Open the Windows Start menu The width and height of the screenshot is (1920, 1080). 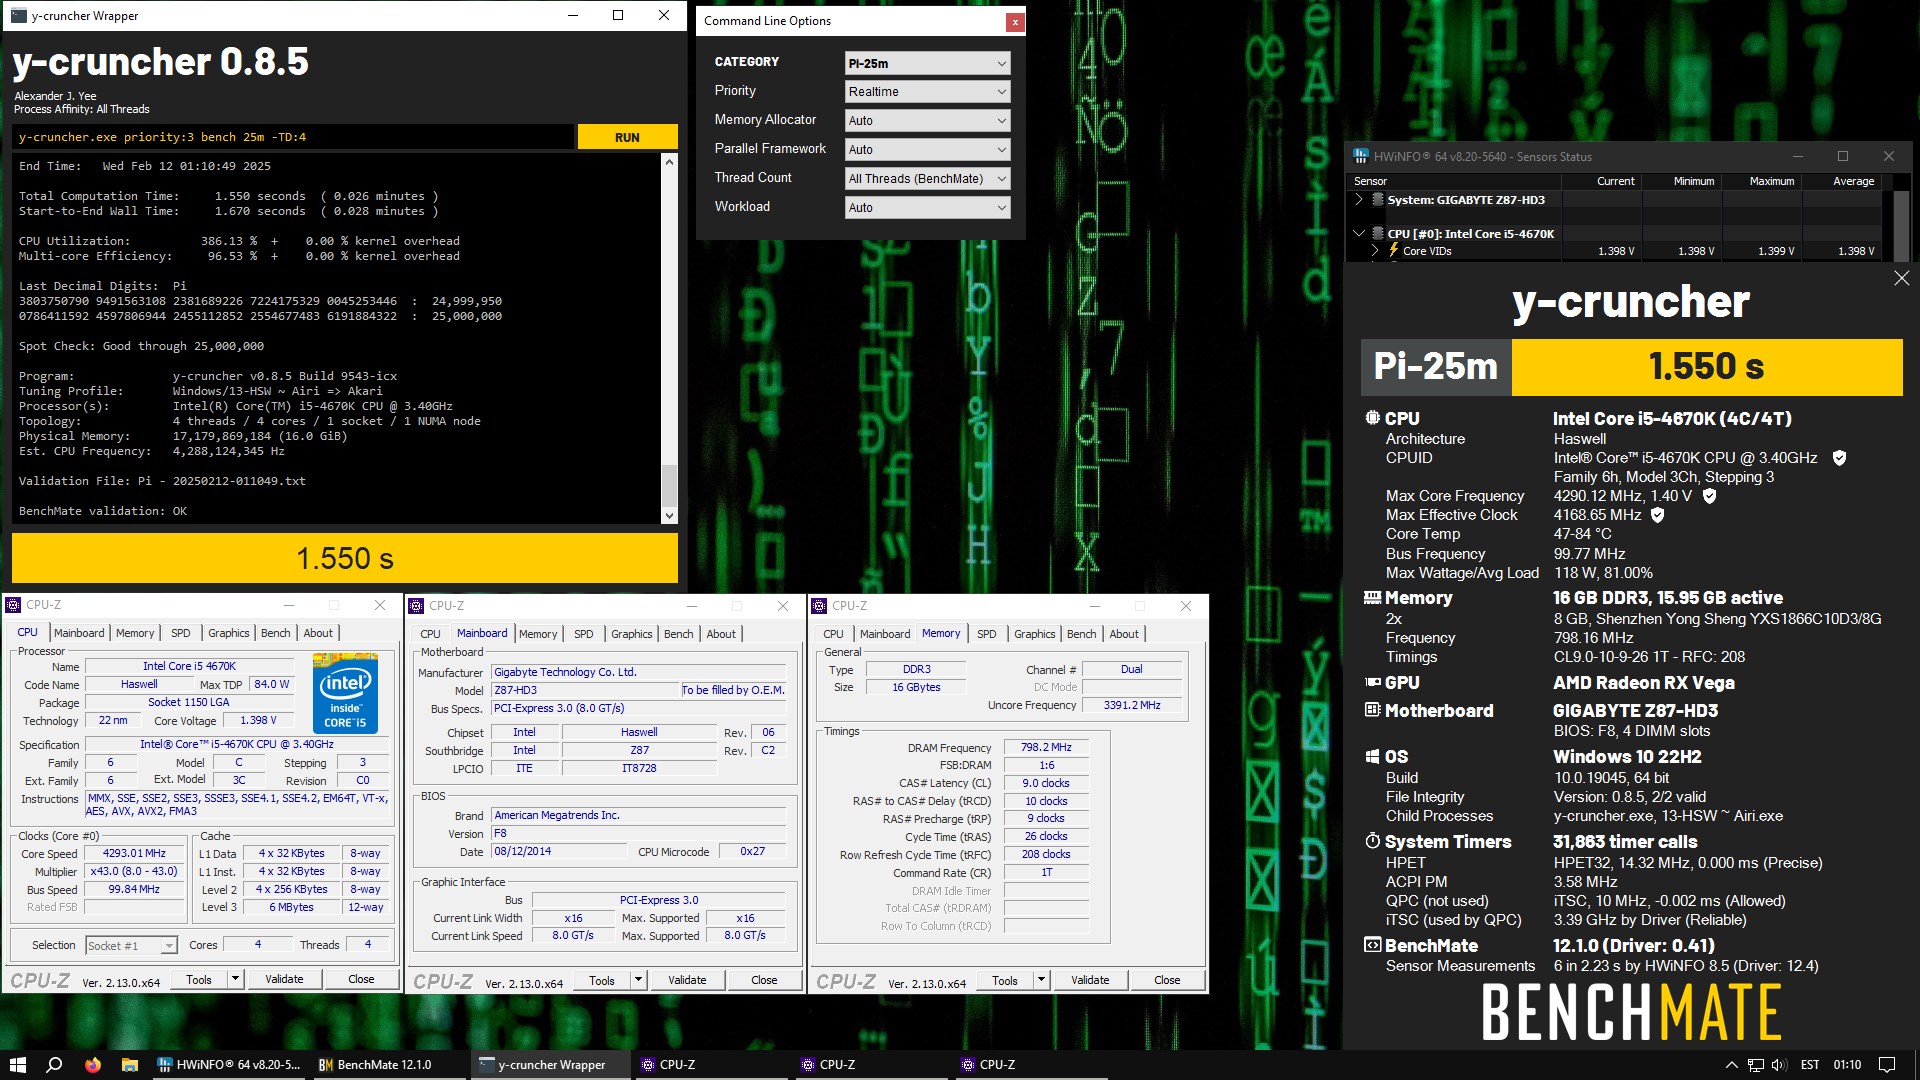coord(17,1065)
